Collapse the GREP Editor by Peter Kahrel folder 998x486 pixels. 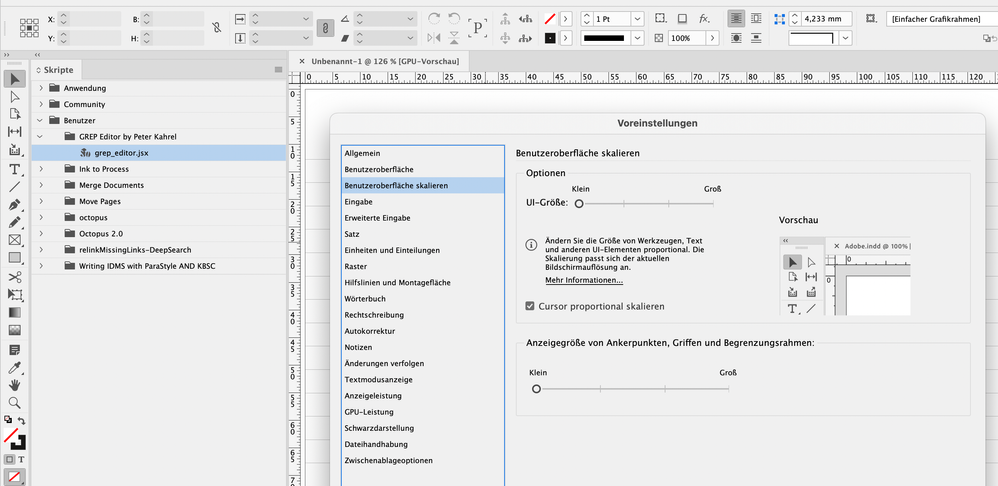[x=41, y=136]
